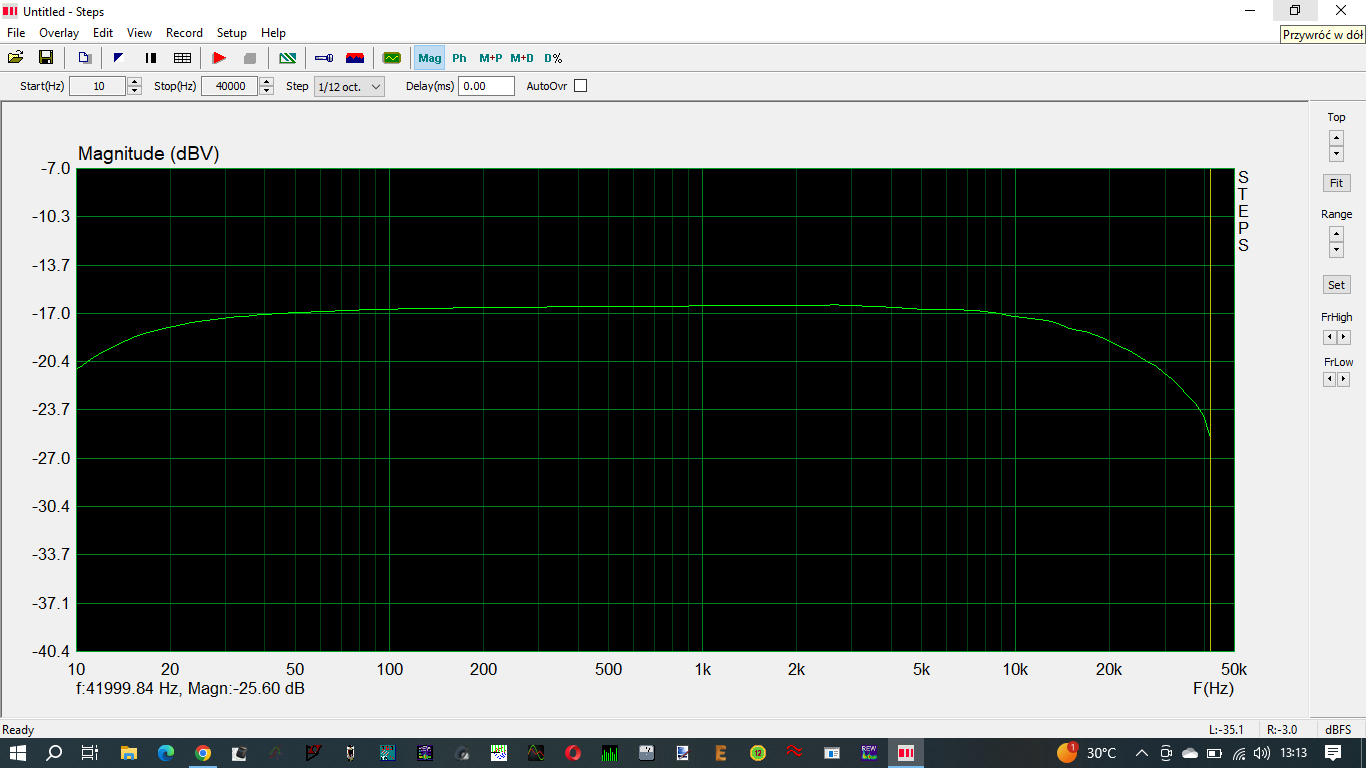Click the green striped overlay icon

287,58
